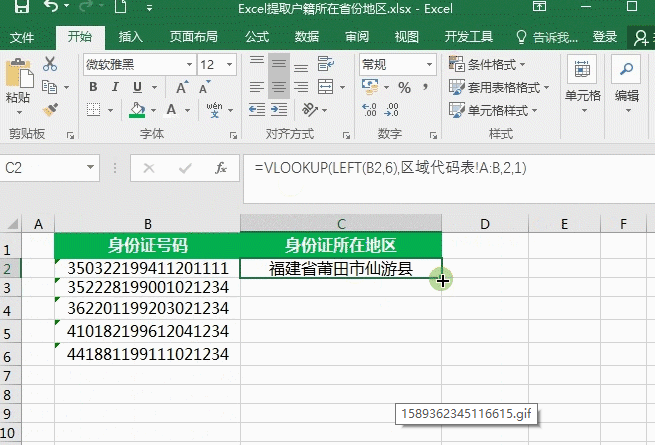Screen dimensions: 655x445
Task: Select the Format Painter brush icon
Action: (x=50, y=108)
